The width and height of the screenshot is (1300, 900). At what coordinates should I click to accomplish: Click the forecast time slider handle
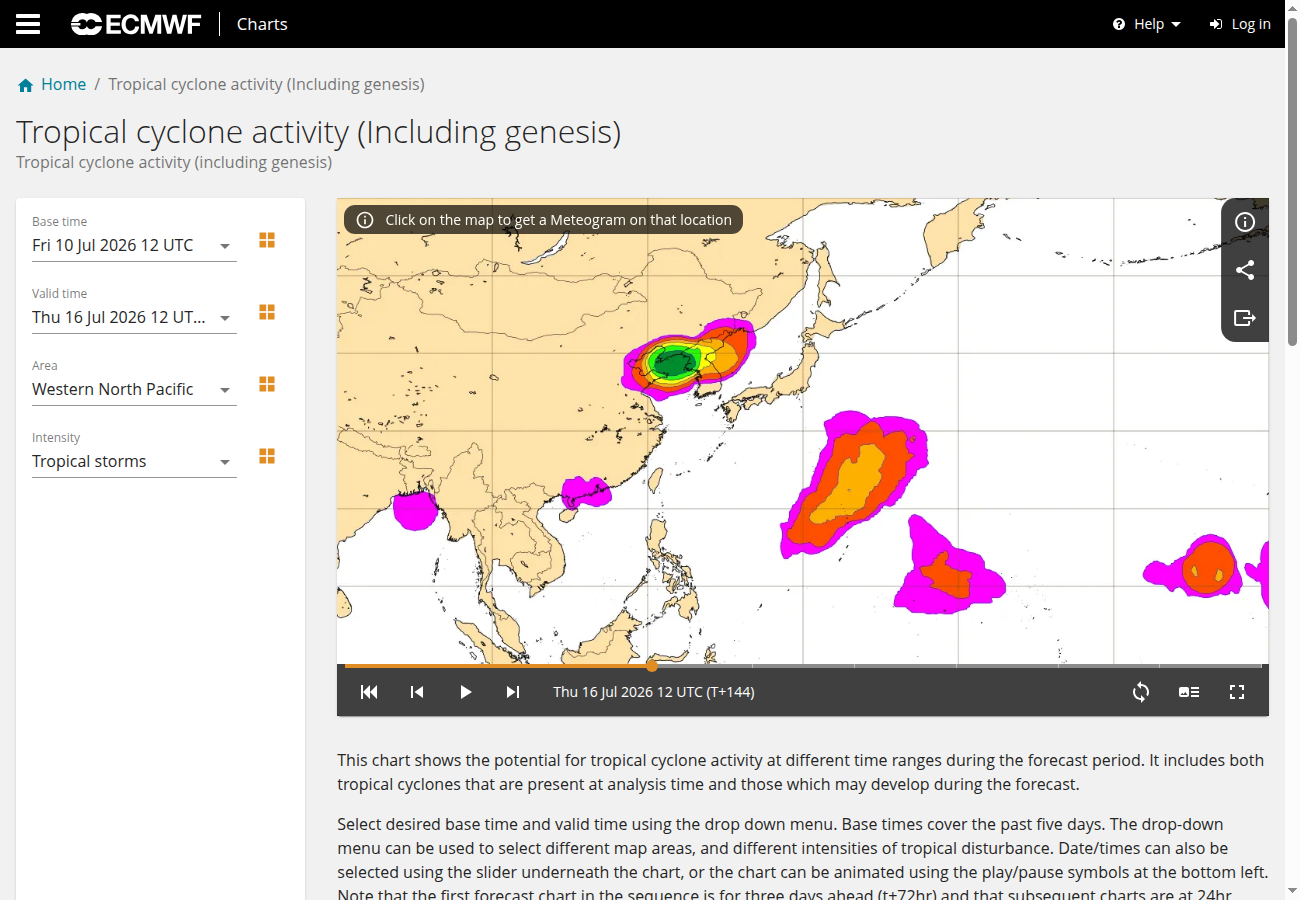[x=652, y=665]
